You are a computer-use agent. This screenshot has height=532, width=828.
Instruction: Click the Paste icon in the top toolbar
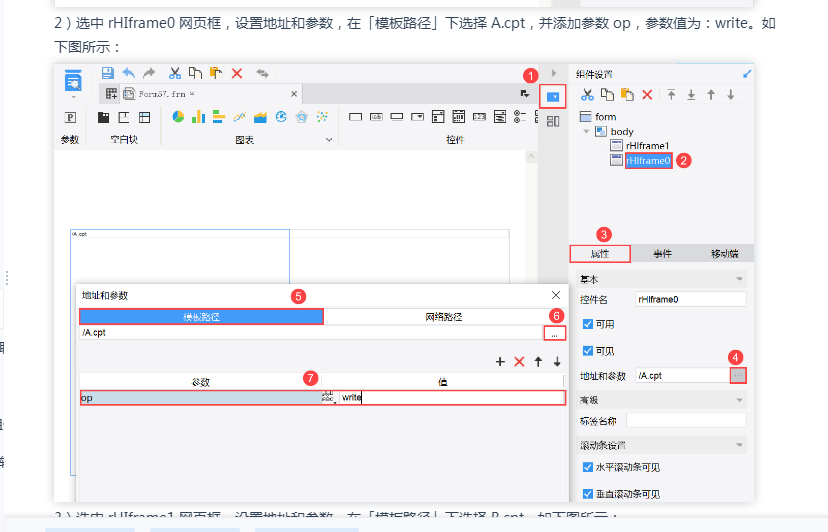(x=216, y=73)
